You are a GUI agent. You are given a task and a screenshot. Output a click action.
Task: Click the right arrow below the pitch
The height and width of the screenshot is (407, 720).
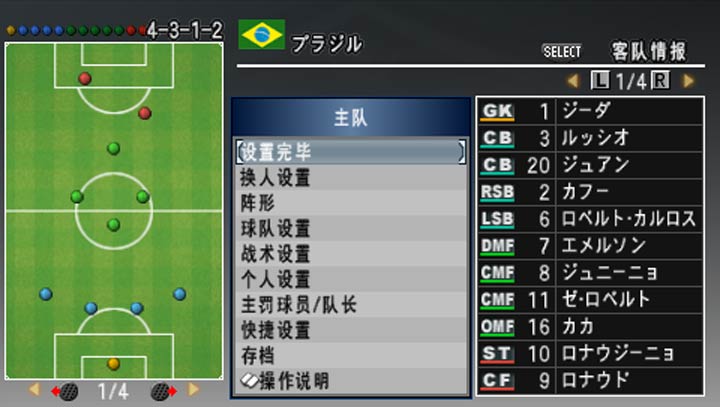coord(193,390)
